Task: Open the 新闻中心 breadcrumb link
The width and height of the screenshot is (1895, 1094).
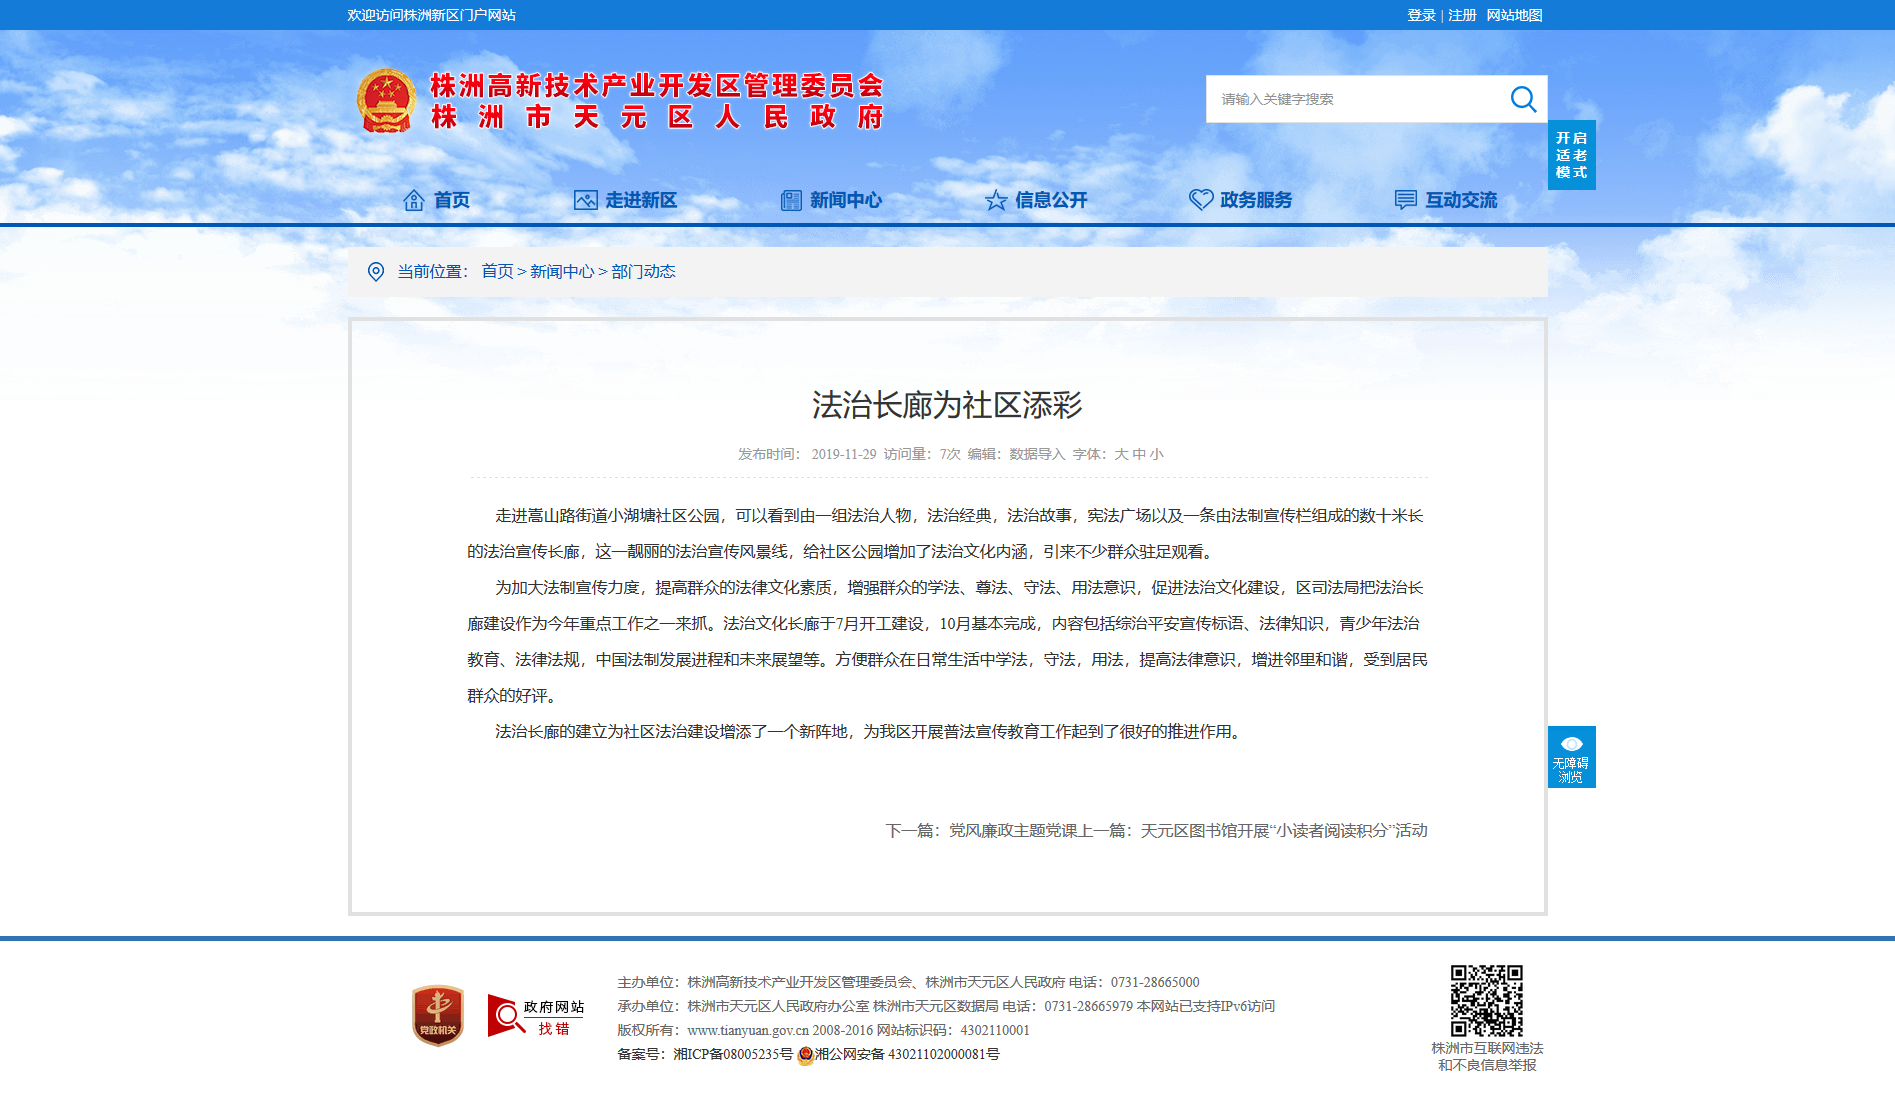Action: [562, 272]
